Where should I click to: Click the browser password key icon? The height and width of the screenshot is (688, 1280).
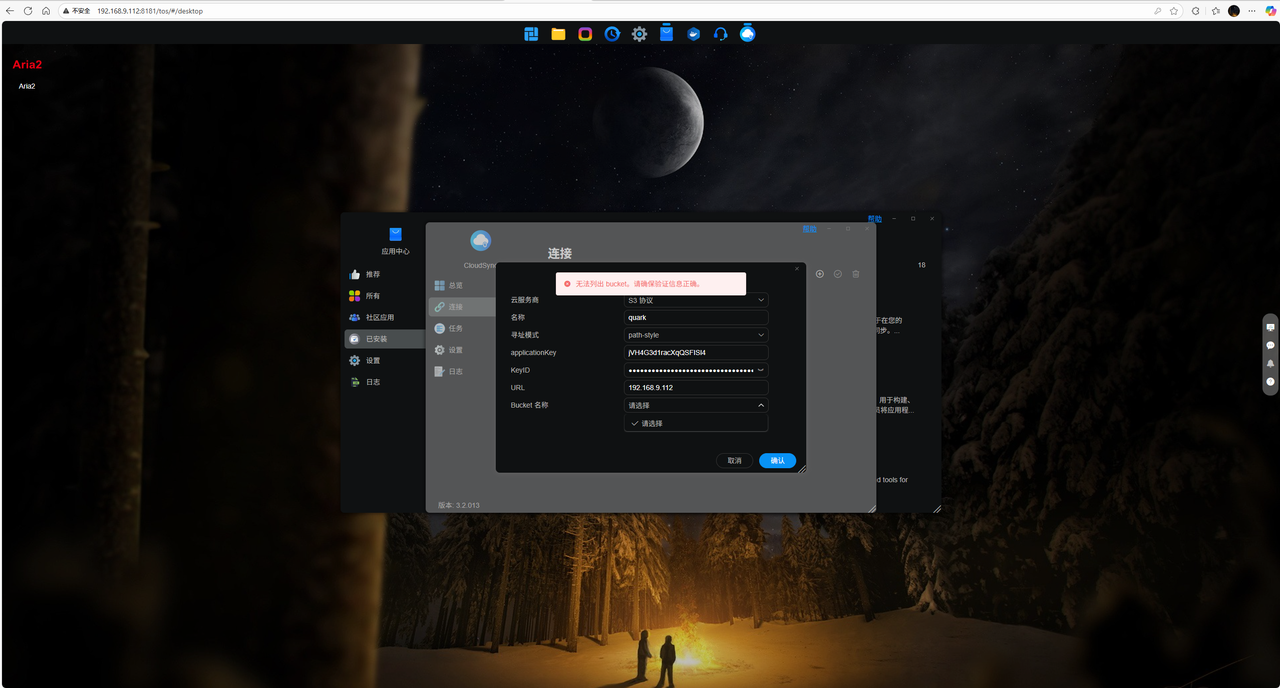click(x=1158, y=10)
